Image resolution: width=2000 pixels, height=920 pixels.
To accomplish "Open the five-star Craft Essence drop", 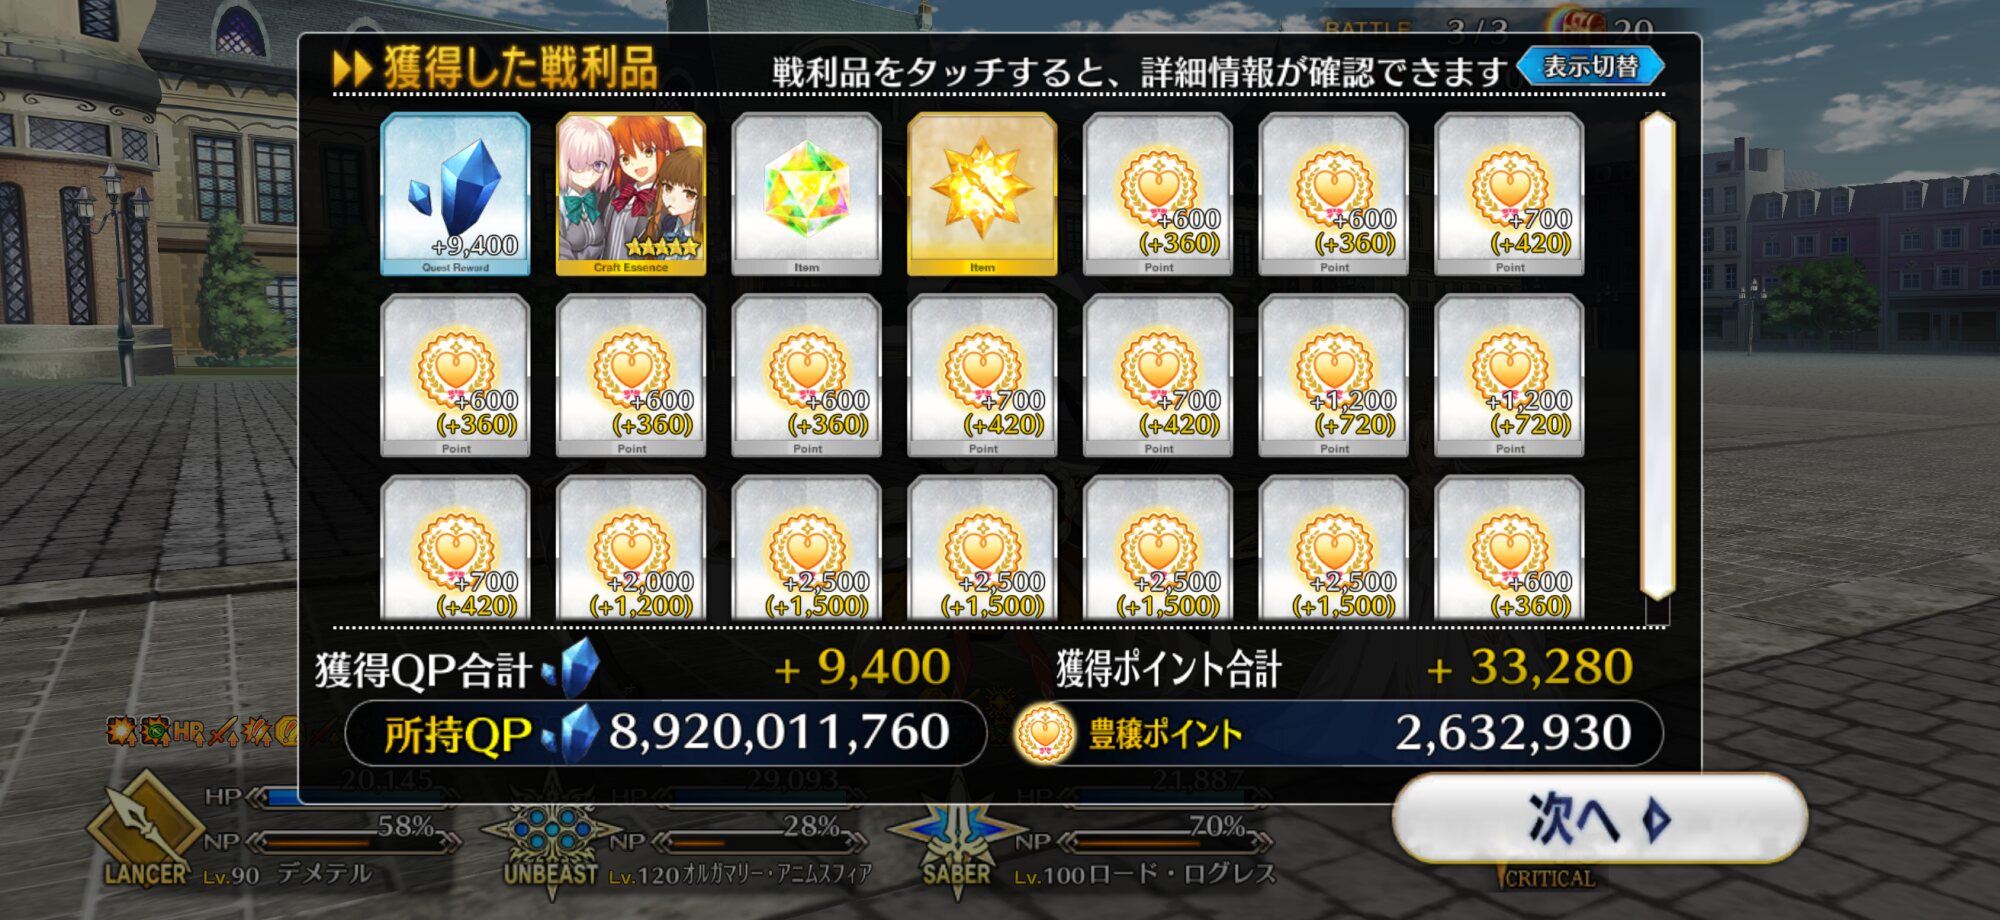I will click(x=631, y=194).
